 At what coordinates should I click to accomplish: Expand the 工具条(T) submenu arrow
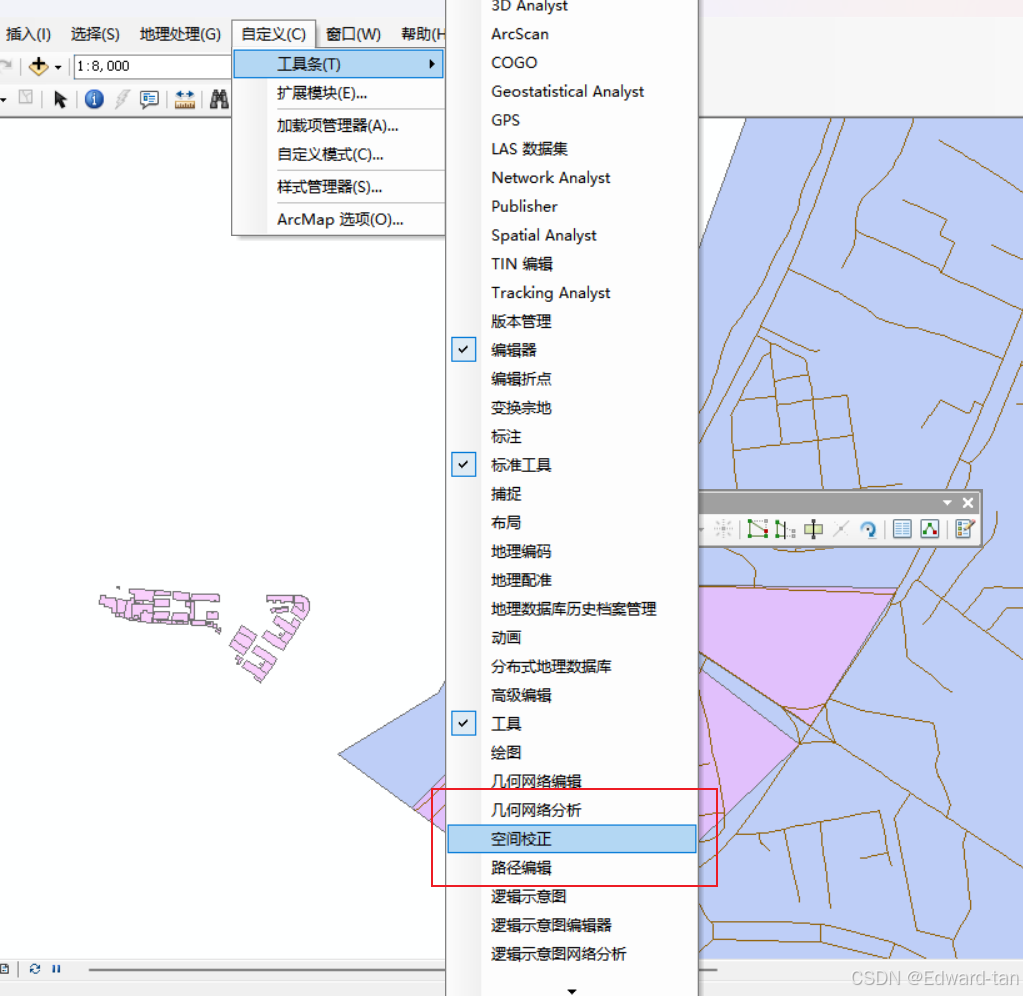pos(433,63)
